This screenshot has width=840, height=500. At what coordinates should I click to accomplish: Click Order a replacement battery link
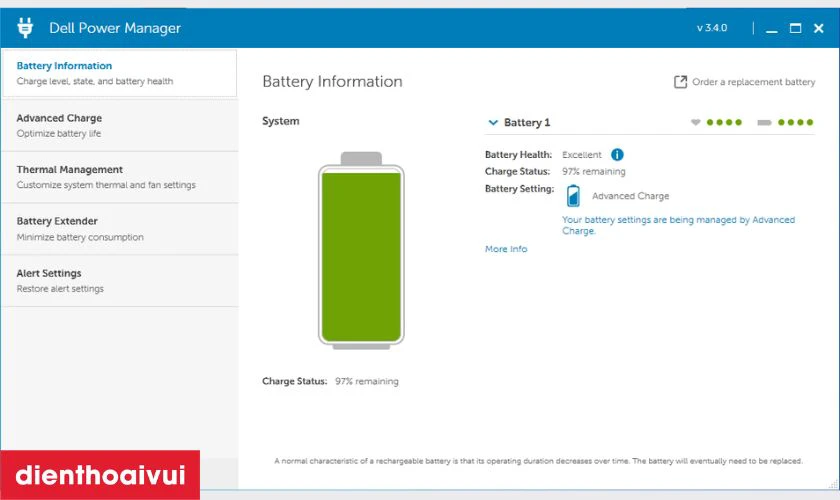point(753,82)
